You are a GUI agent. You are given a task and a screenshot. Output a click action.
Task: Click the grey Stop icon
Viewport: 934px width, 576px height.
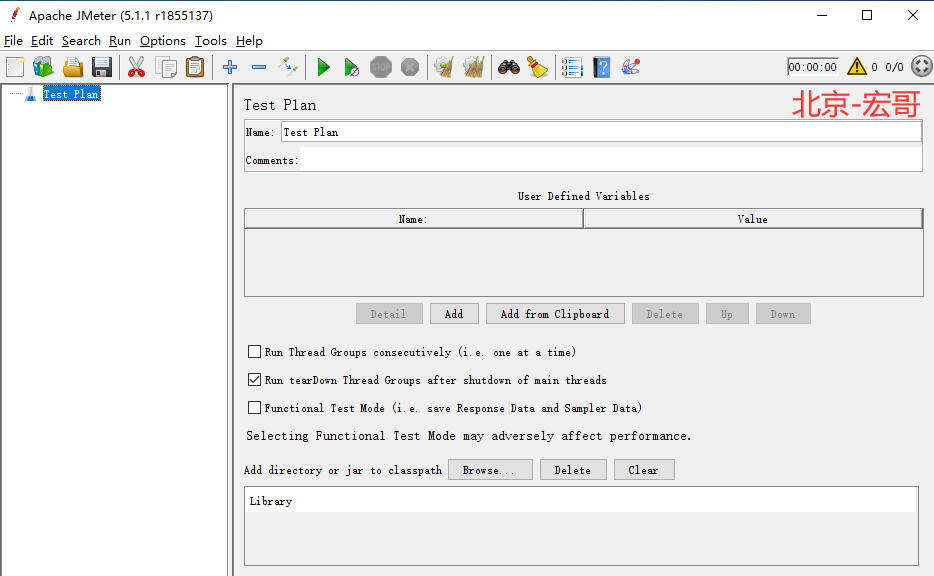pyautogui.click(x=381, y=67)
